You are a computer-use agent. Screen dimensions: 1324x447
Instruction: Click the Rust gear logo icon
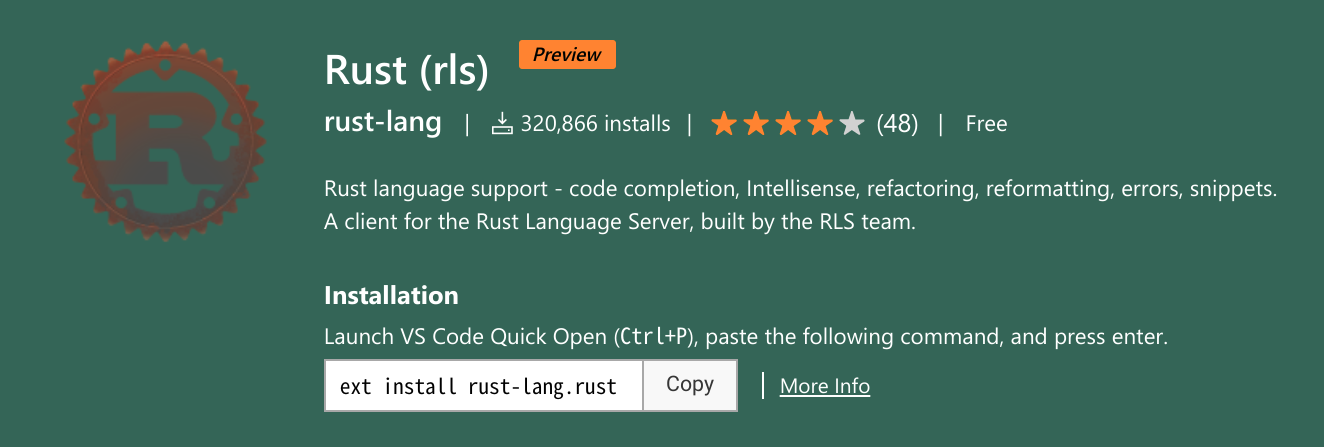coord(168,141)
